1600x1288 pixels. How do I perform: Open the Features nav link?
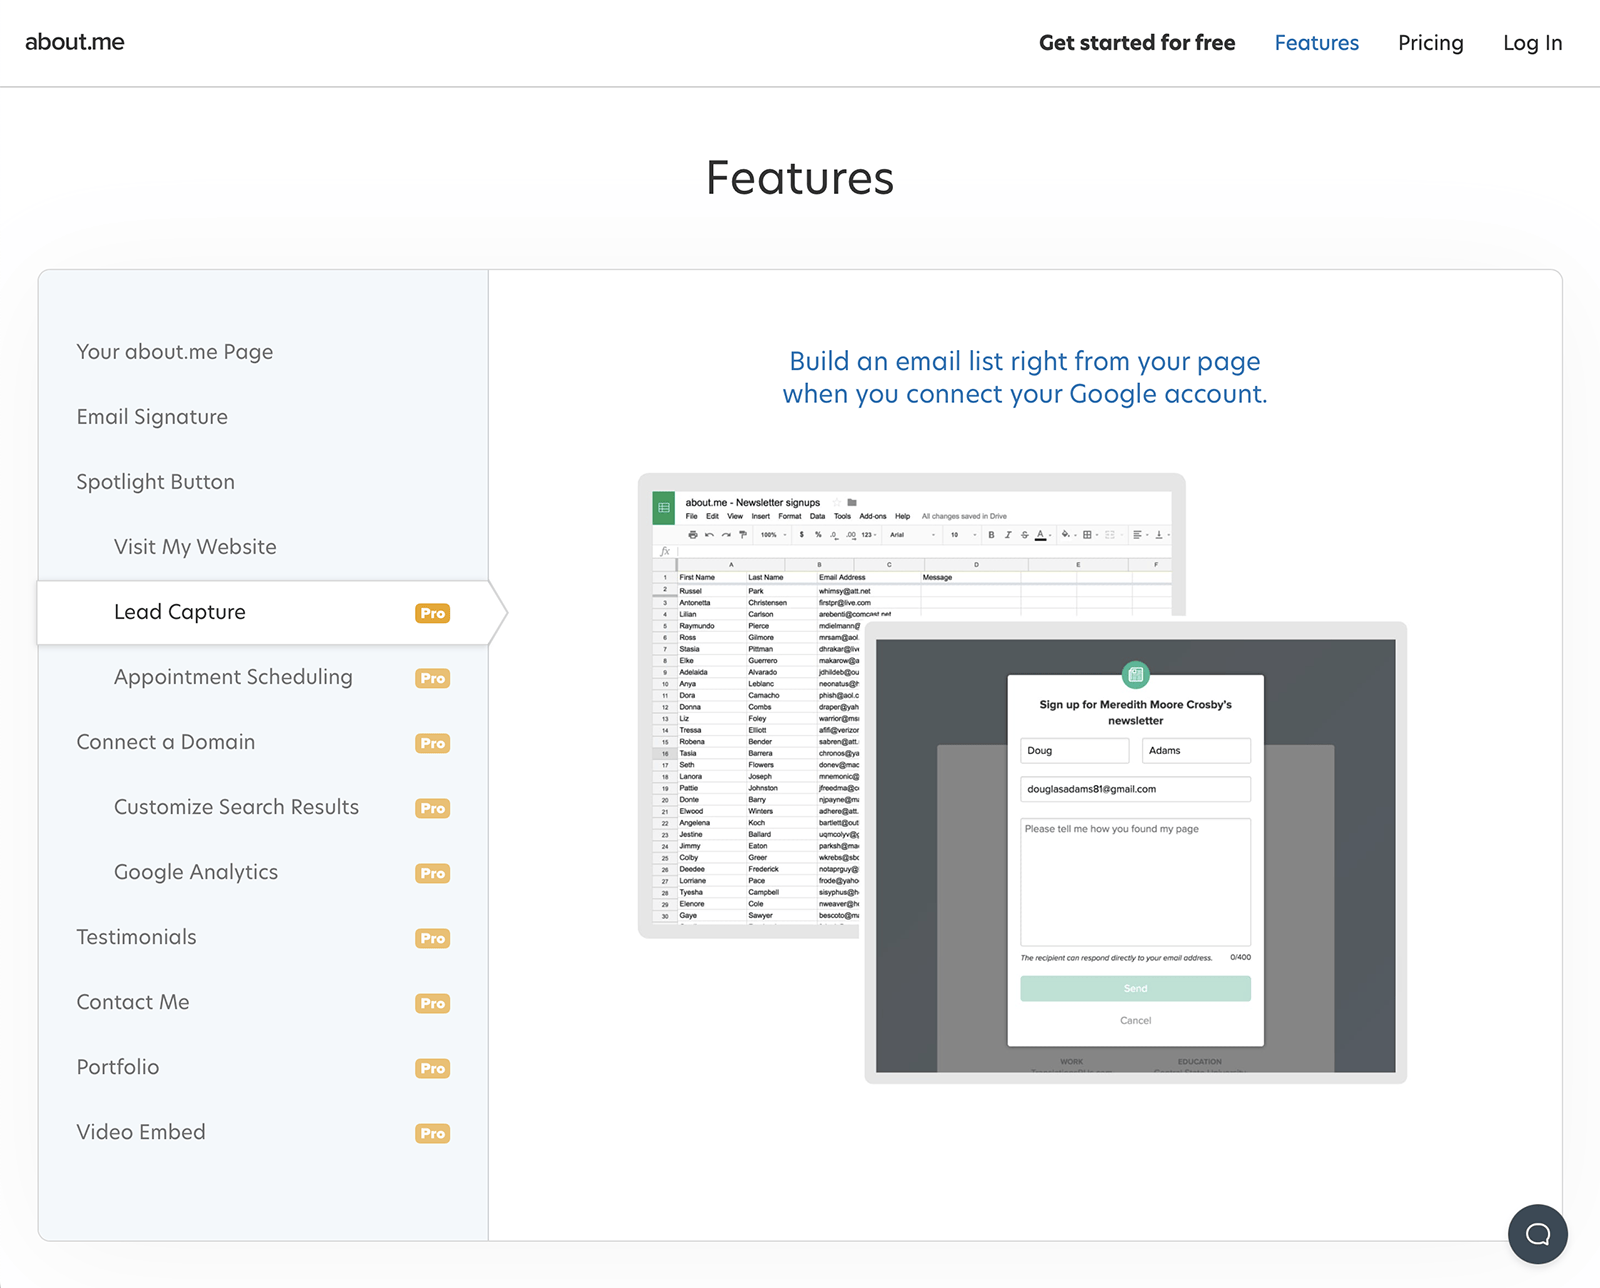coord(1316,43)
